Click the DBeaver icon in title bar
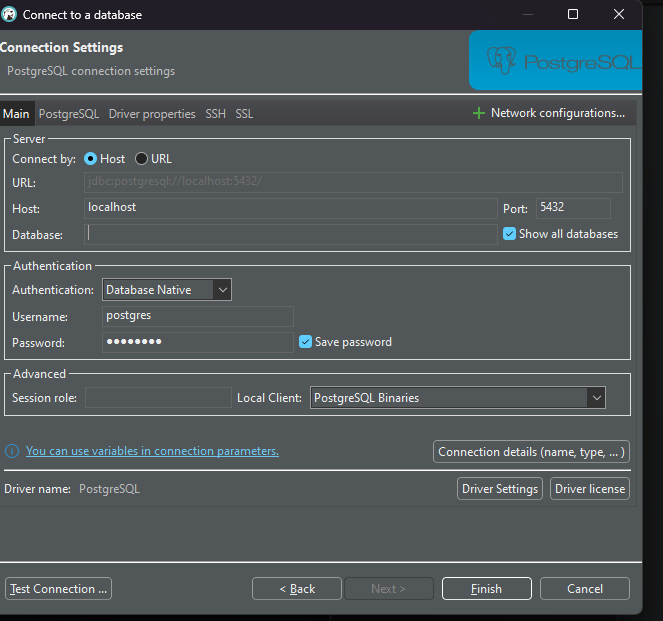This screenshot has height=621, width=663. (9, 15)
